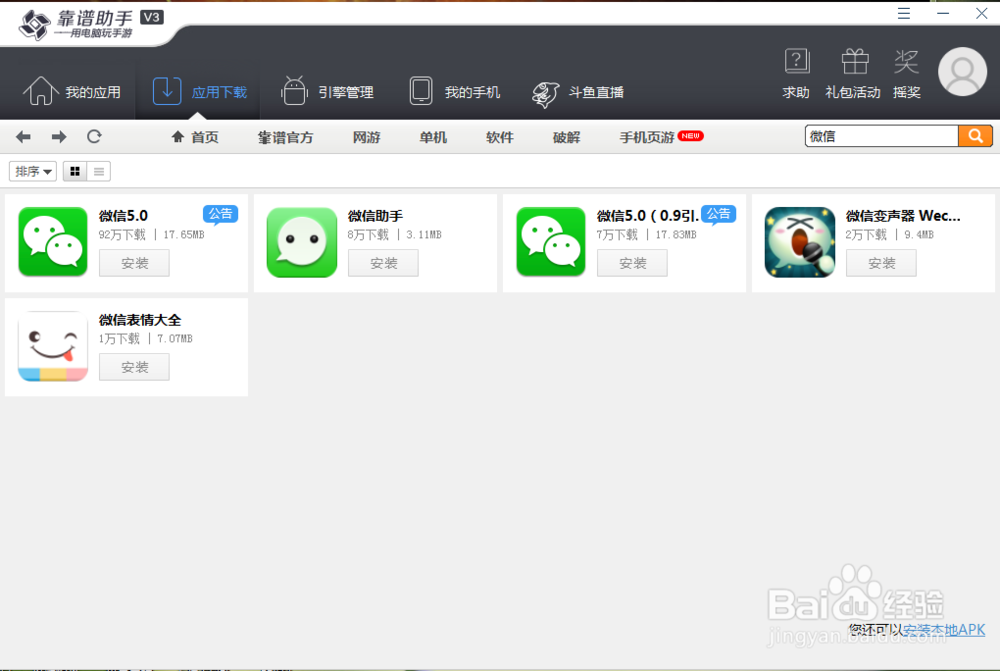Open the 微信变声器 Wec... title
Image resolution: width=1000 pixels, height=671 pixels.
(903, 216)
